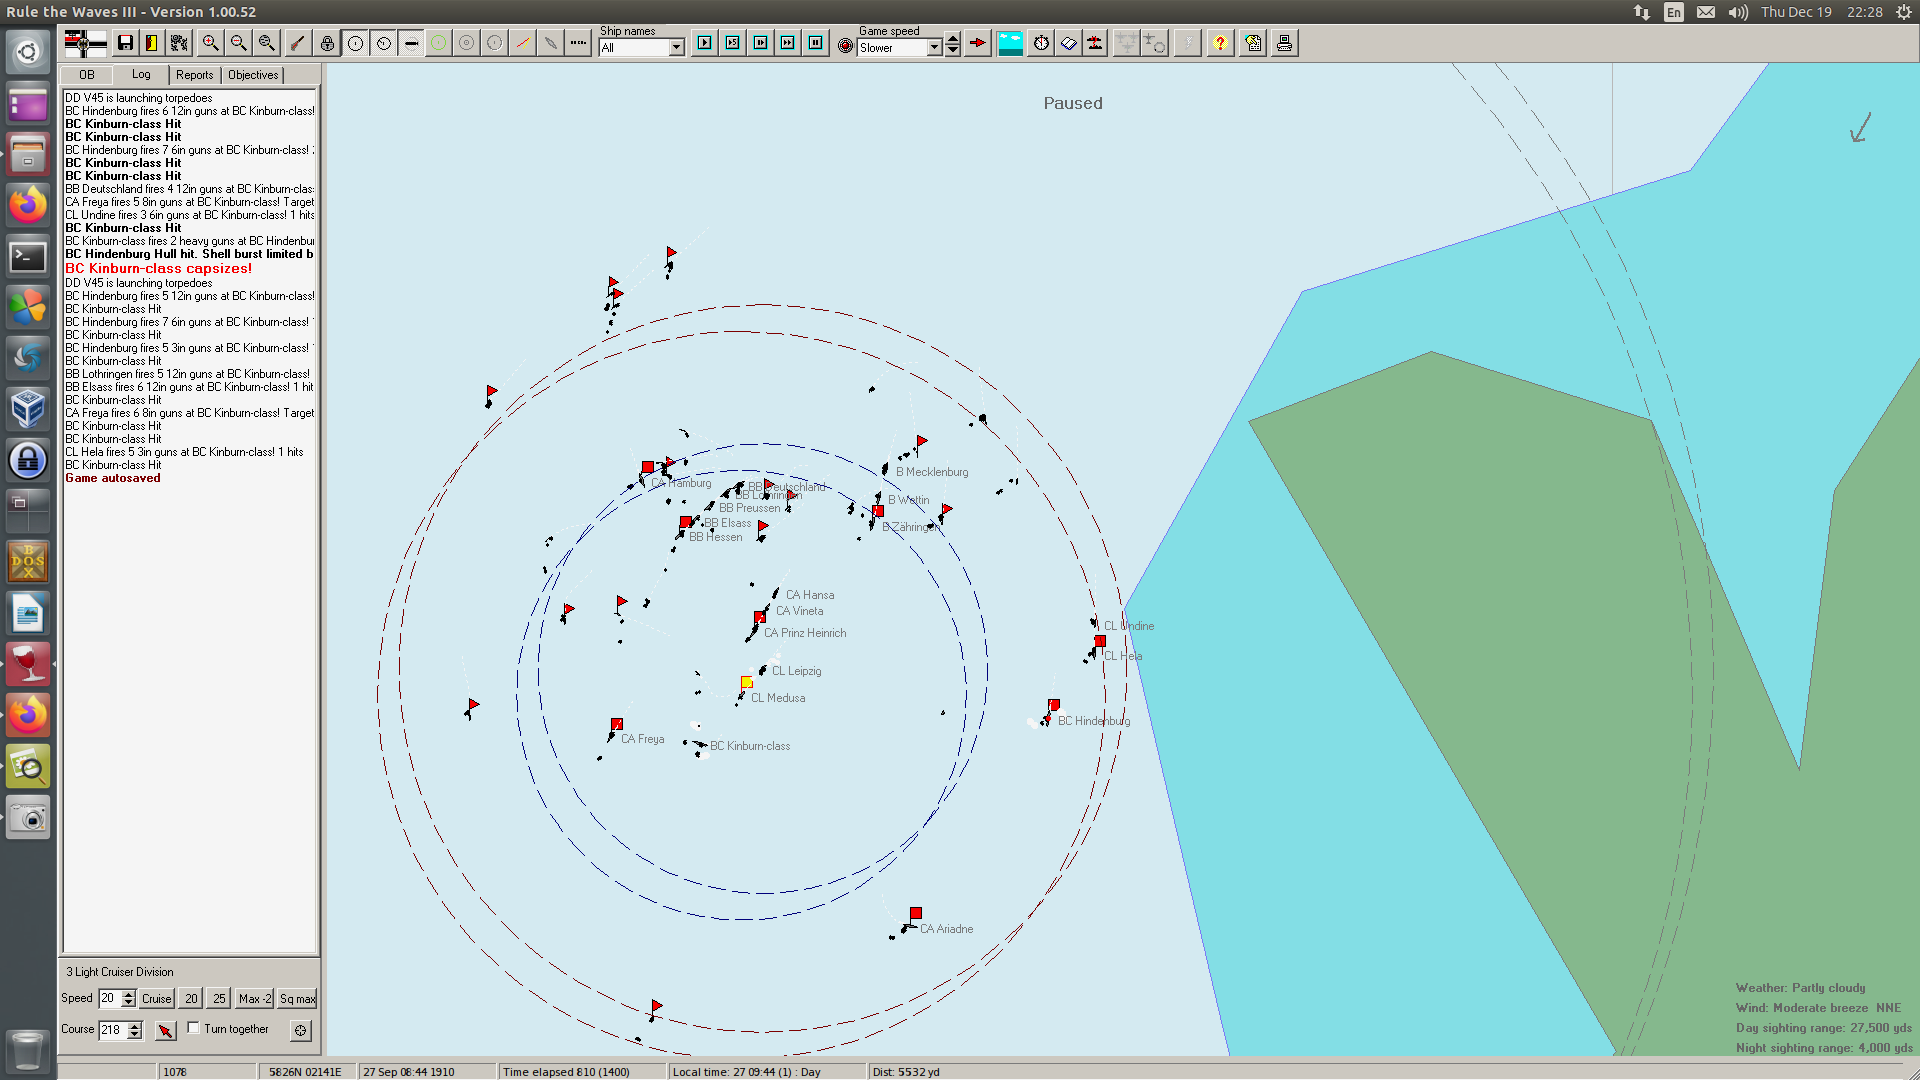1920x1080 pixels.
Task: Decrease Course with the spinner down arrow
Action: pos(135,1034)
